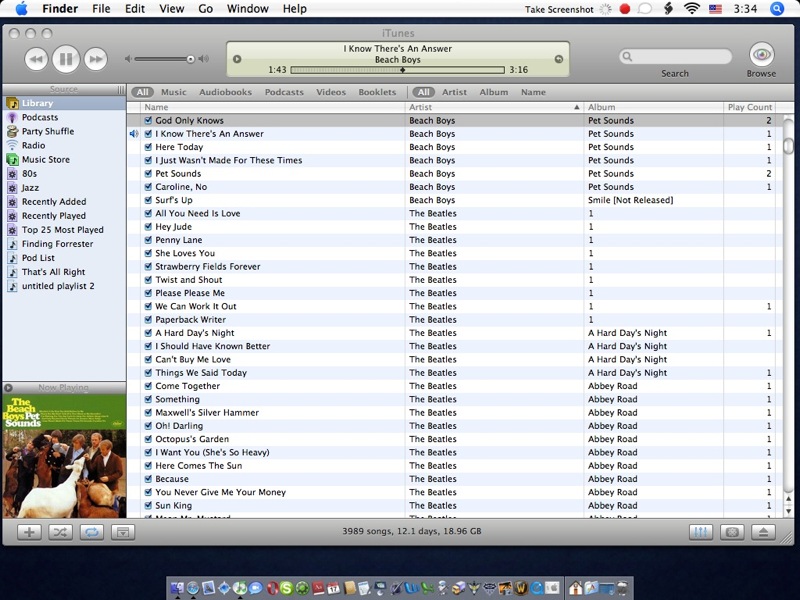800x600 pixels.
Task: Pause the currently playing song
Action: point(66,59)
